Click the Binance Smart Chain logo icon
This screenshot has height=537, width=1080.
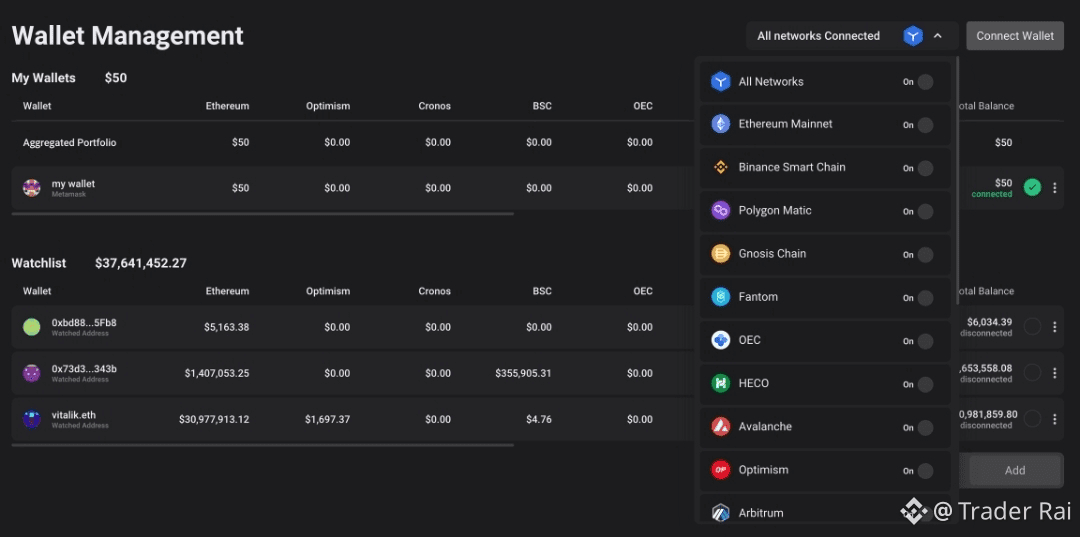pos(720,167)
